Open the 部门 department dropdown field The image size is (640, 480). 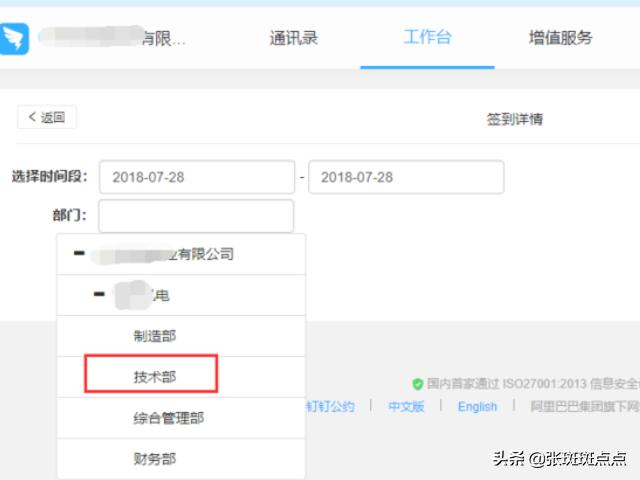pos(196,216)
